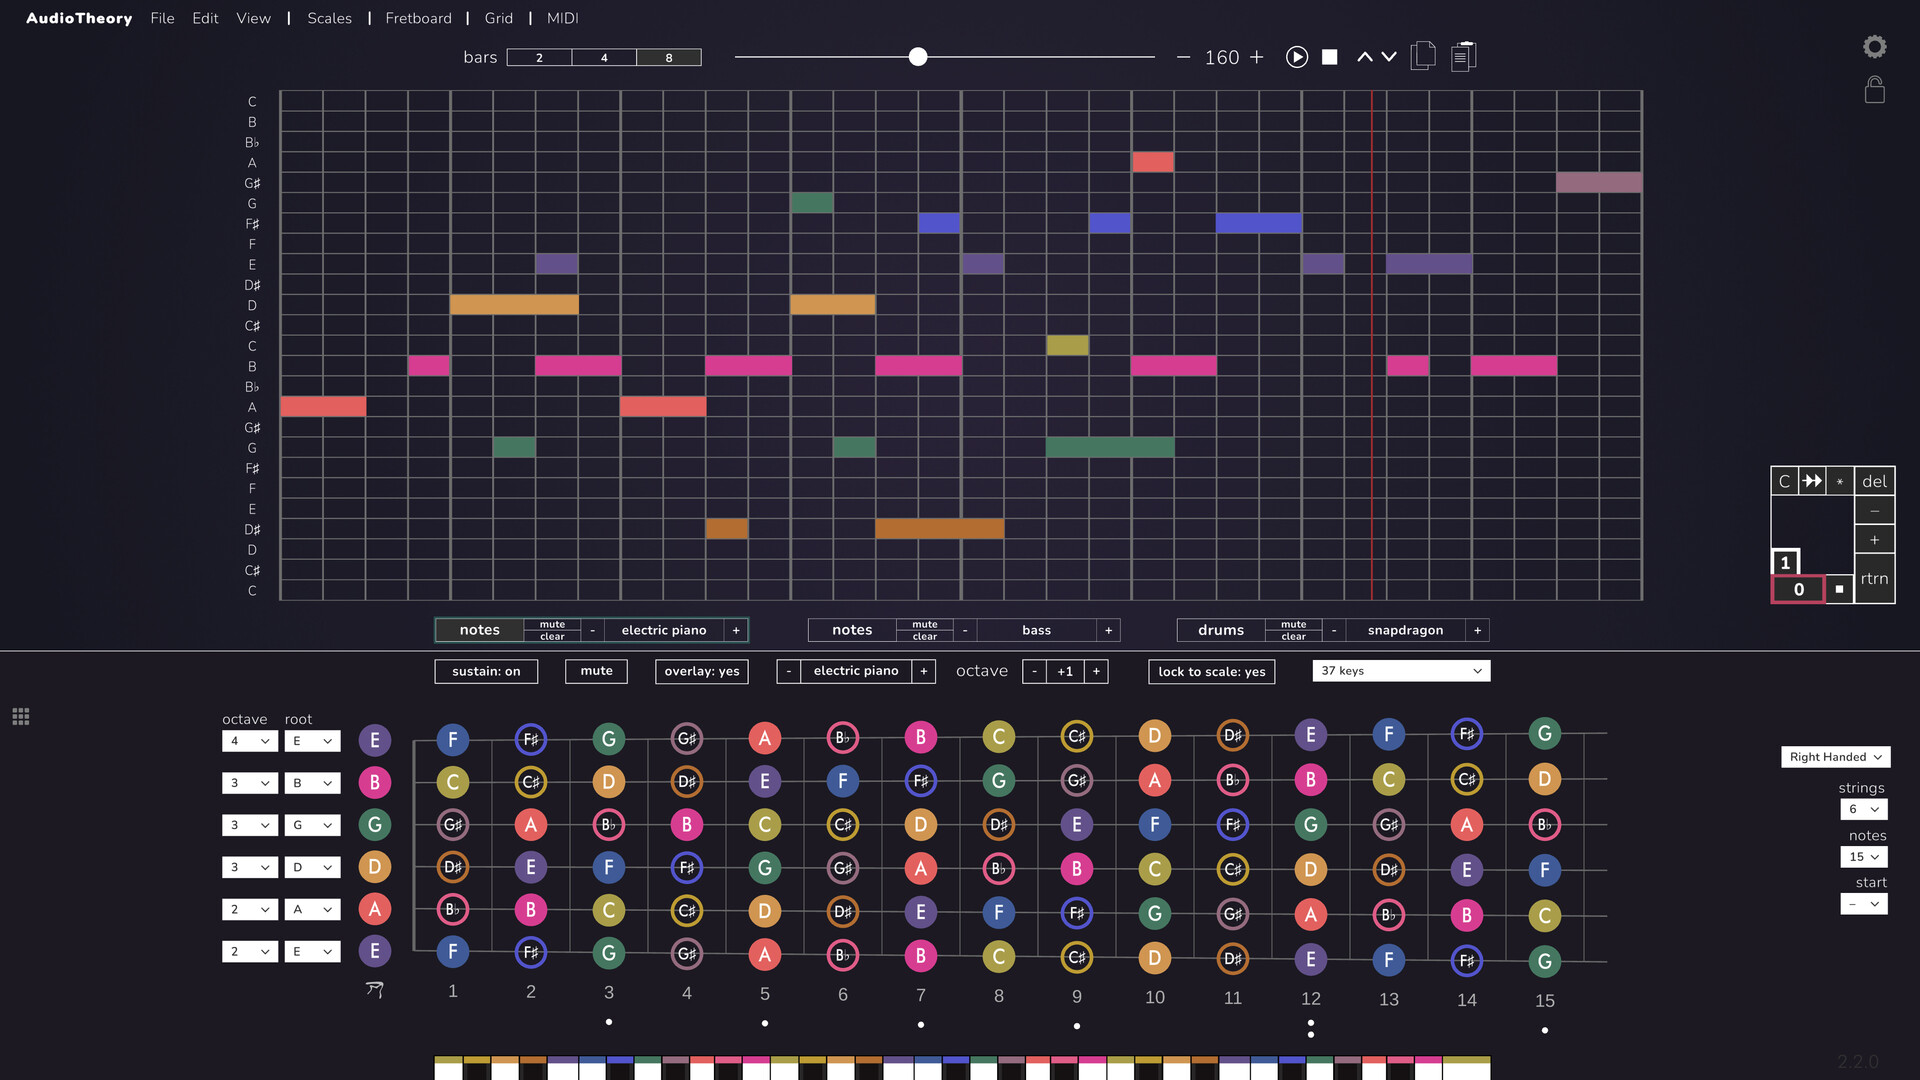
Task: Toggle lock to scale setting
Action: [1211, 671]
